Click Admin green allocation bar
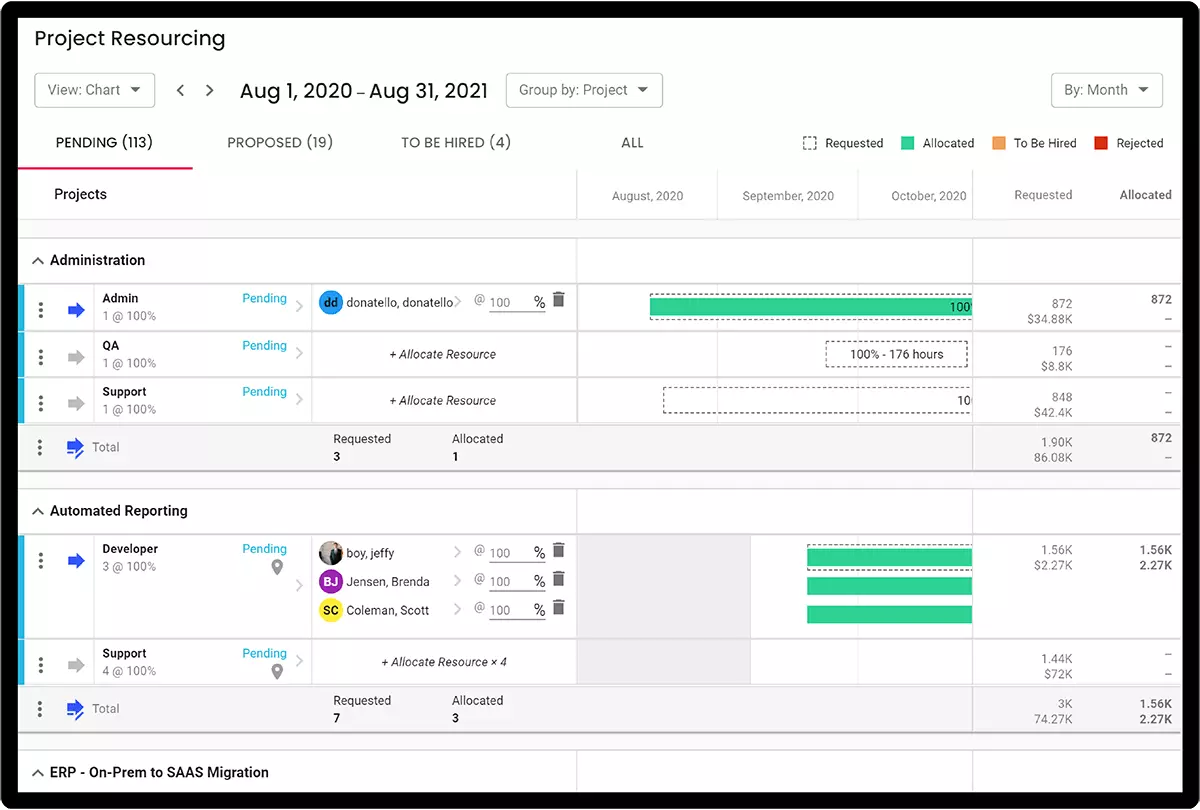 coord(811,307)
